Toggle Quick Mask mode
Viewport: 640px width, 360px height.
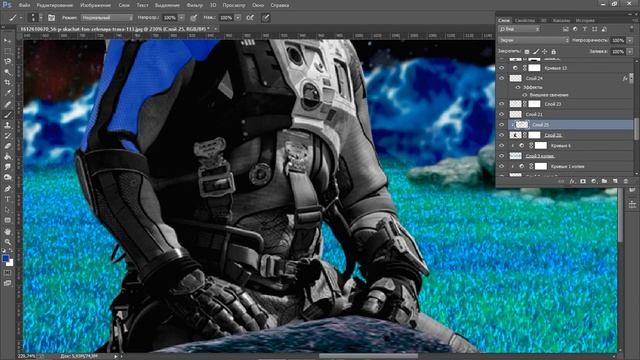7,273
